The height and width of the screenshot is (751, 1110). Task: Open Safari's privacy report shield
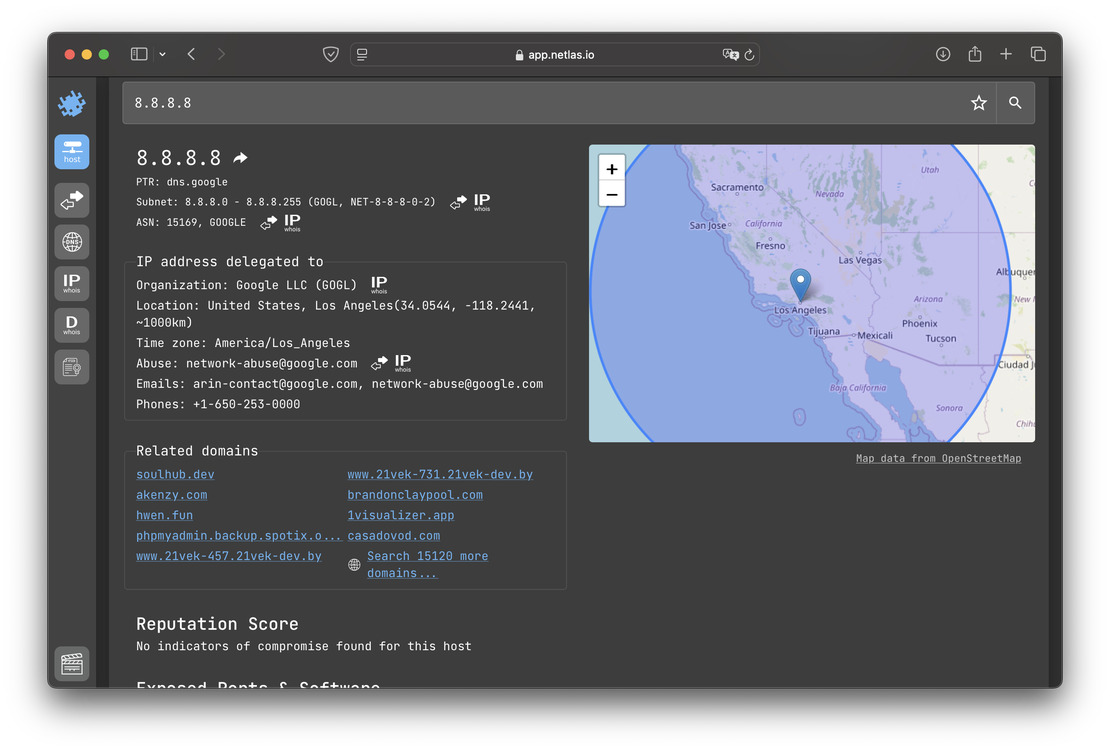pyautogui.click(x=330, y=54)
